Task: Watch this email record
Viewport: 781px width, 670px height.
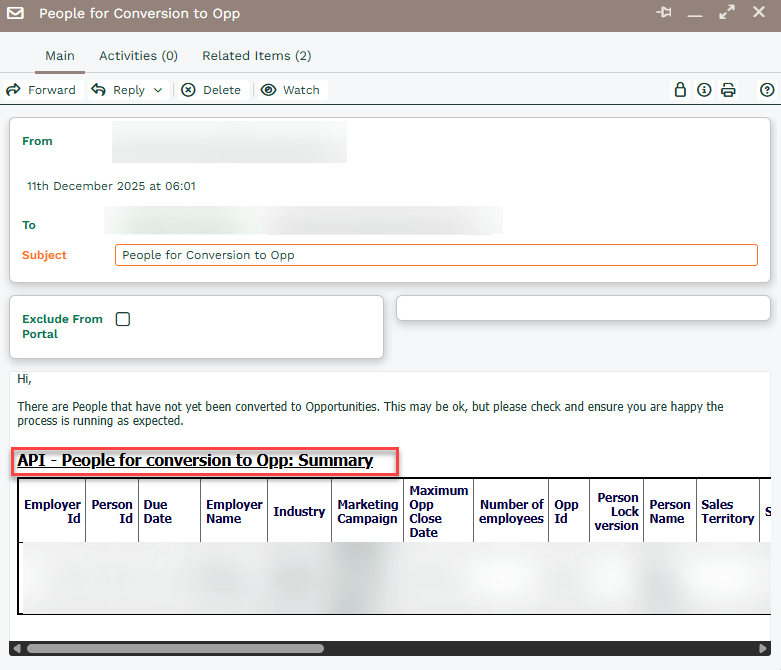Action: click(290, 90)
